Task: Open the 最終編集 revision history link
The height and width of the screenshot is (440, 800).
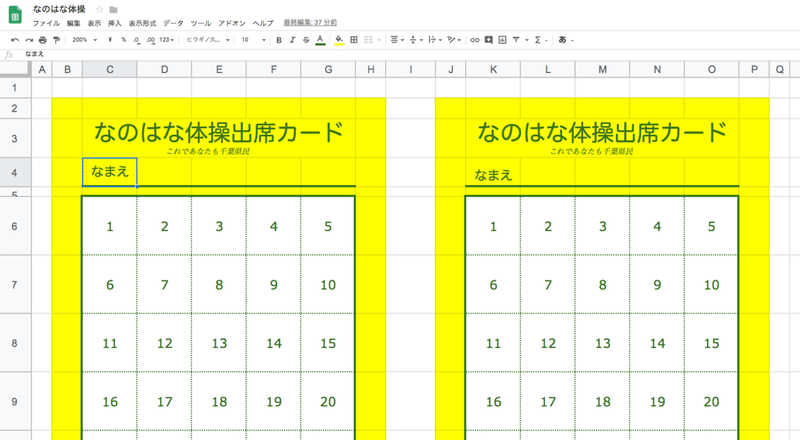Action: 310,22
